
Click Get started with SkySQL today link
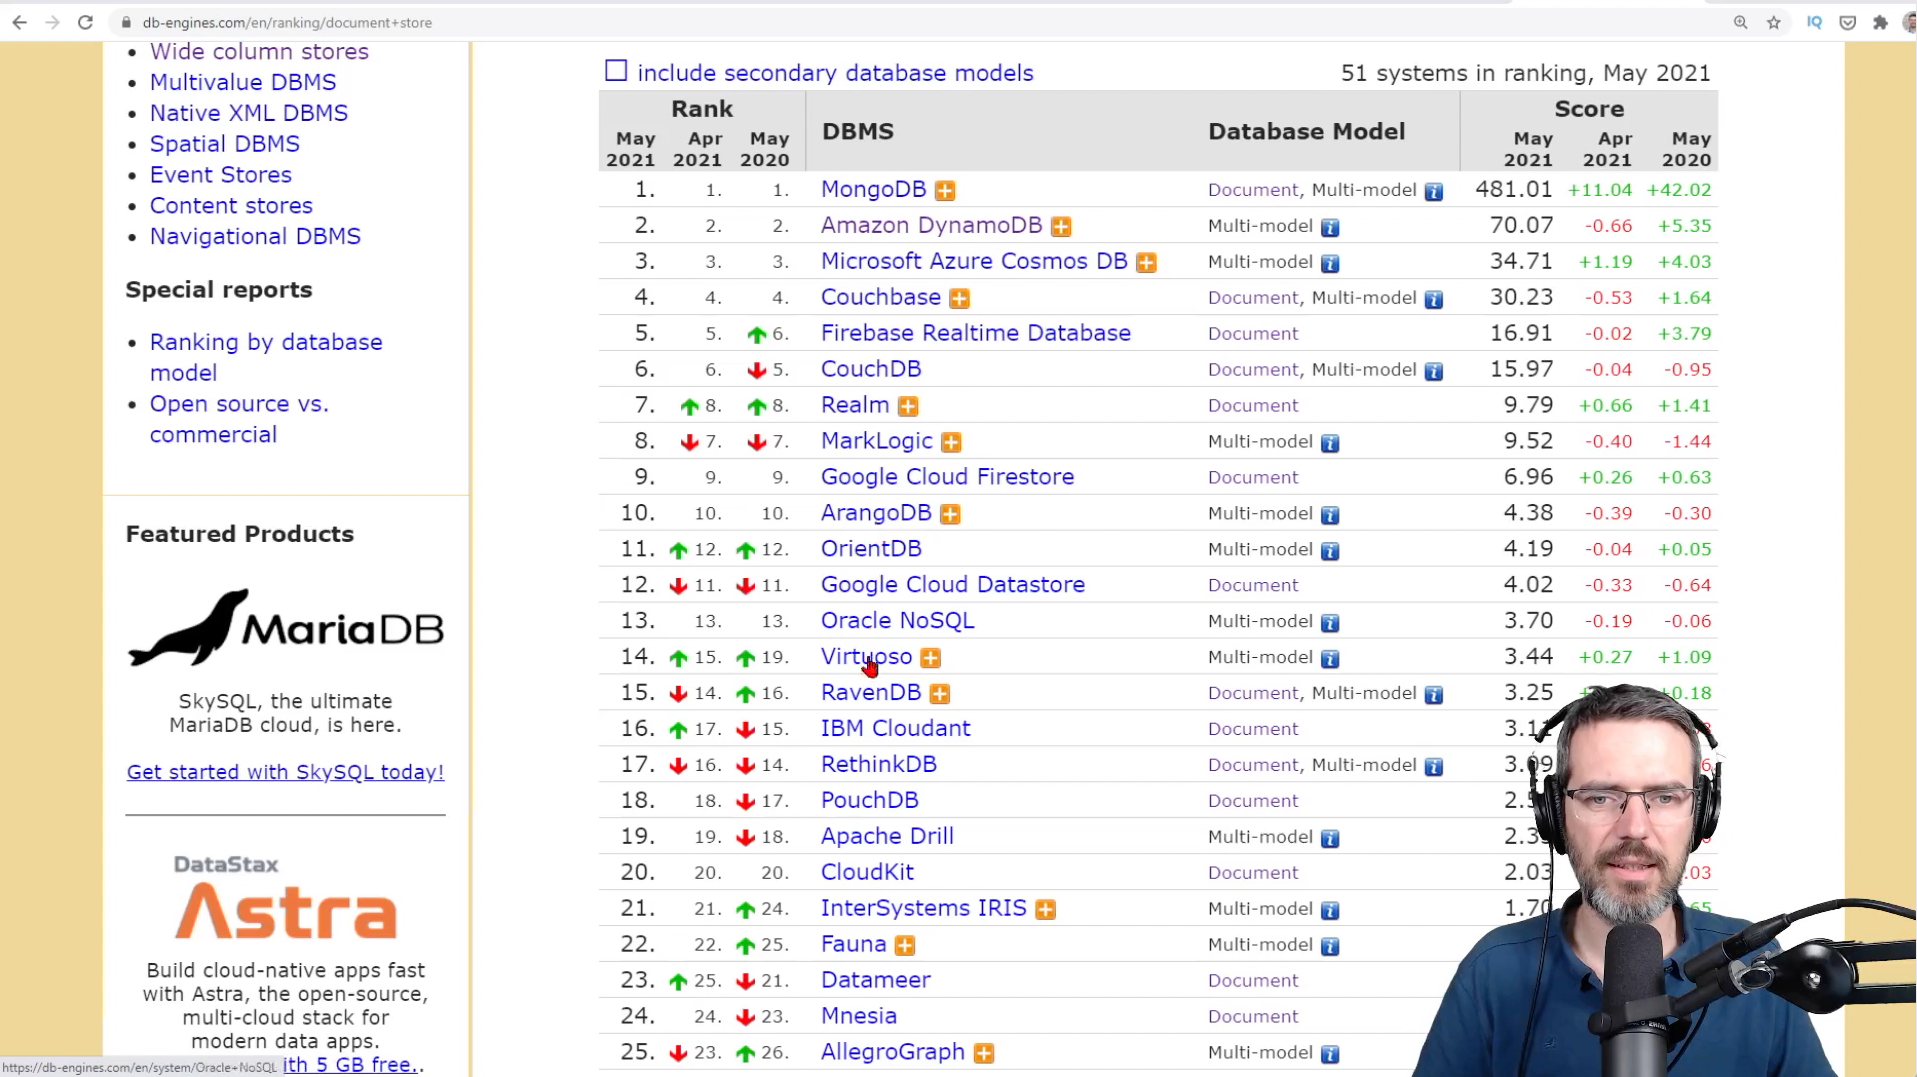(x=285, y=772)
